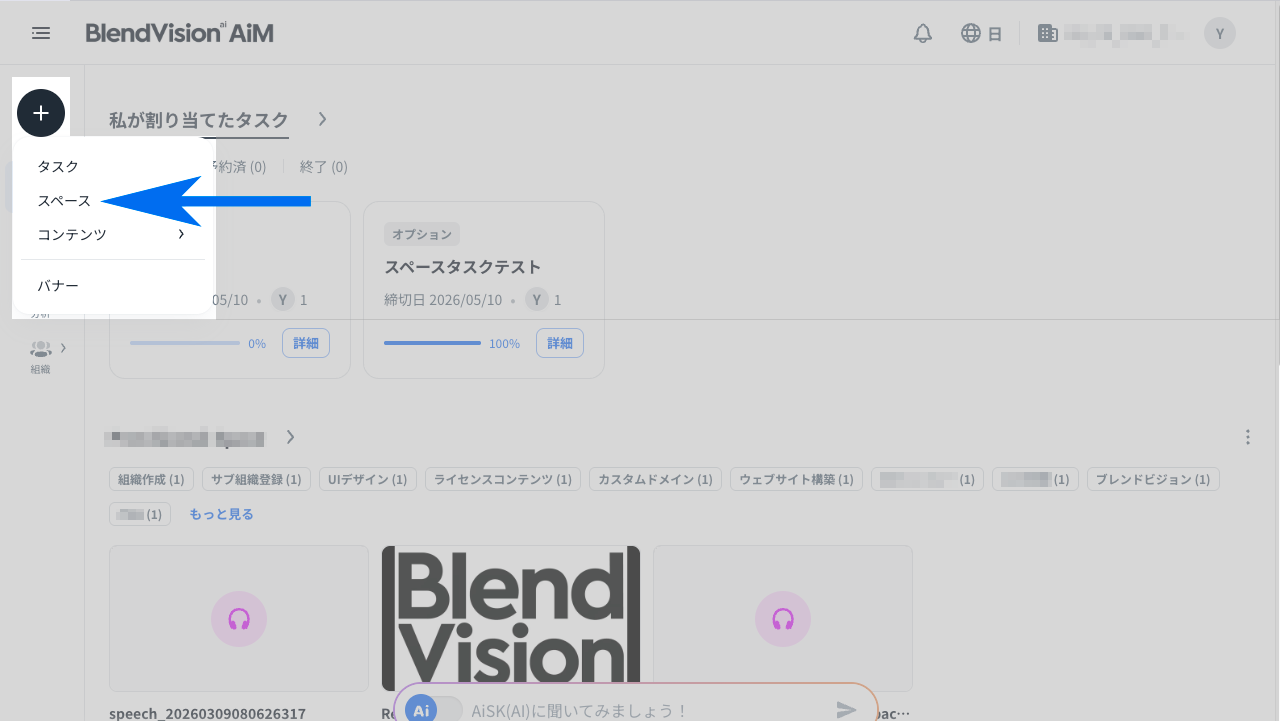Click the コンテンツ submenu chevron
This screenshot has height=721, width=1280.
(x=181, y=234)
